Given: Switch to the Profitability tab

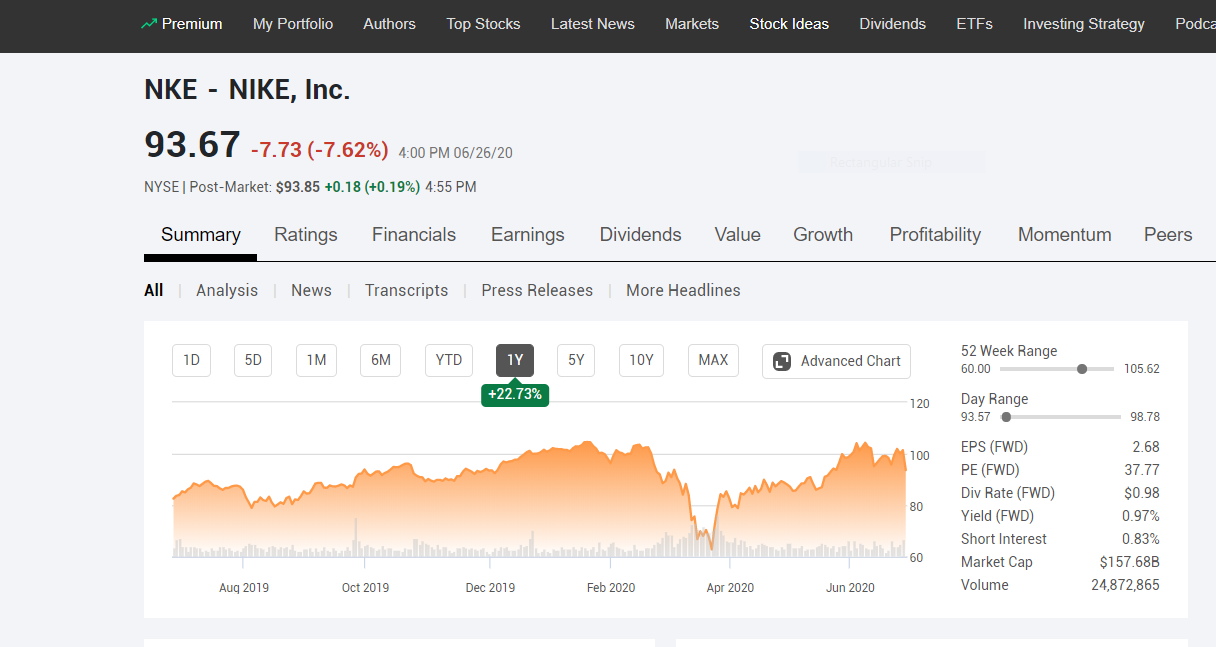Looking at the screenshot, I should click(x=935, y=235).
